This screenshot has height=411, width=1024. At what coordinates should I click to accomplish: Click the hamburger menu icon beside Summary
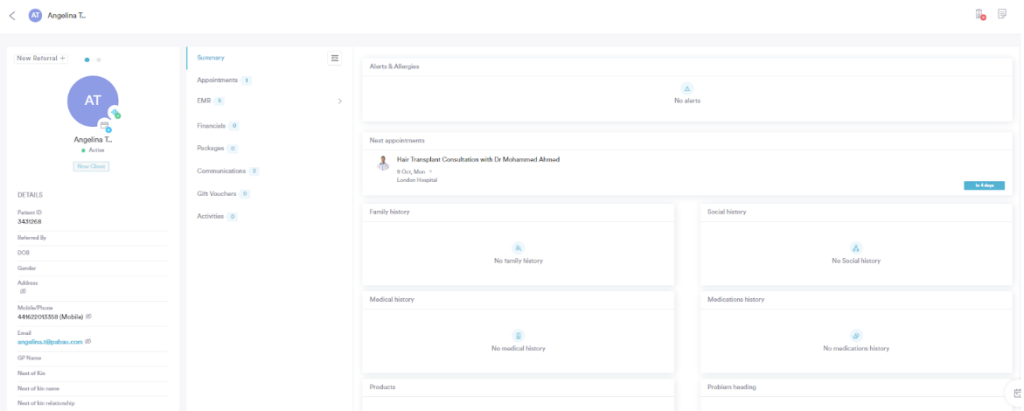coord(334,58)
